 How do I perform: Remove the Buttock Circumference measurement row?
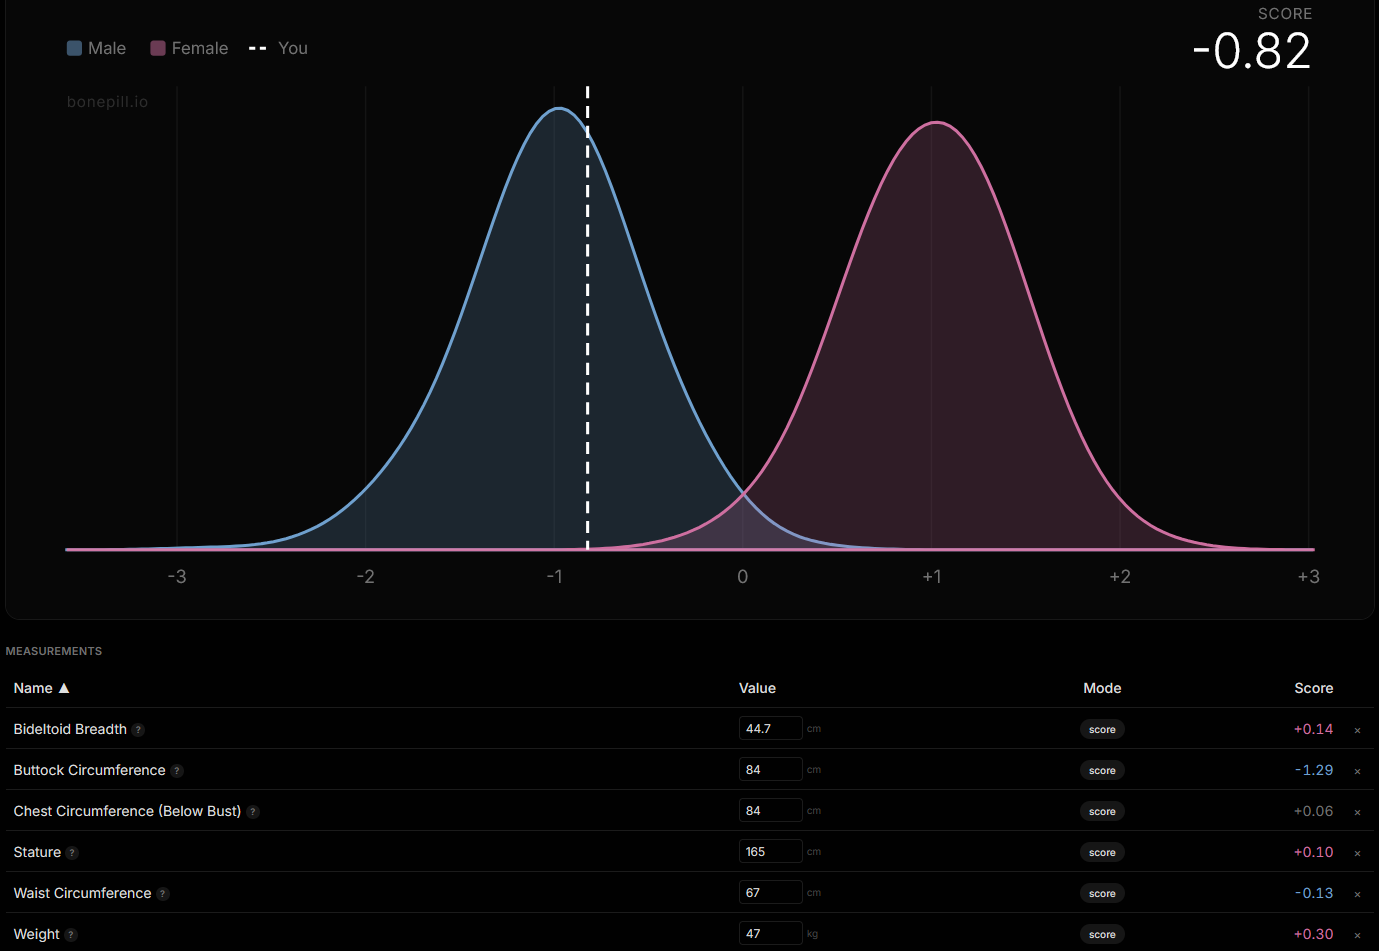click(x=1357, y=771)
